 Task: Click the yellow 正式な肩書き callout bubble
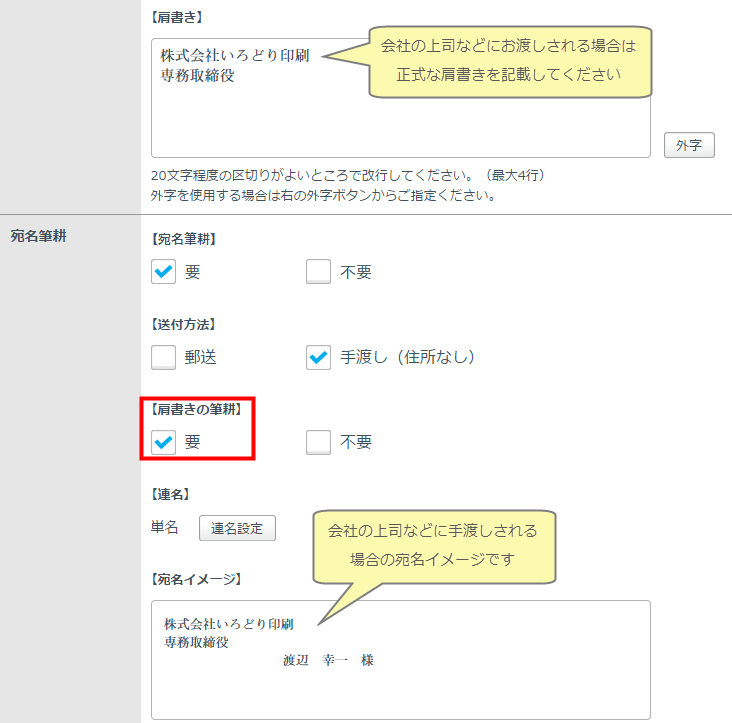(x=510, y=61)
